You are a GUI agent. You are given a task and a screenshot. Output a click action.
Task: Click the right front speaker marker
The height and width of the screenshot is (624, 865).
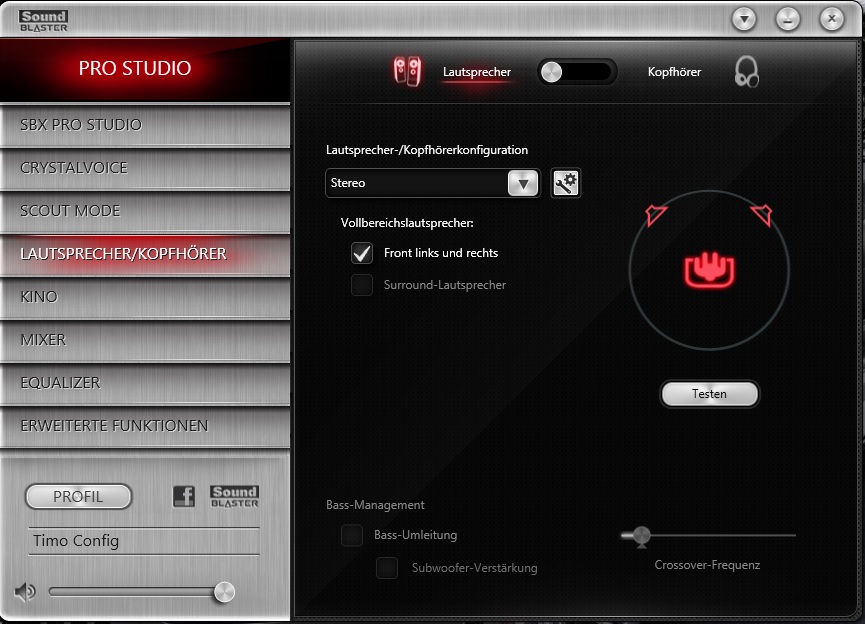[762, 215]
